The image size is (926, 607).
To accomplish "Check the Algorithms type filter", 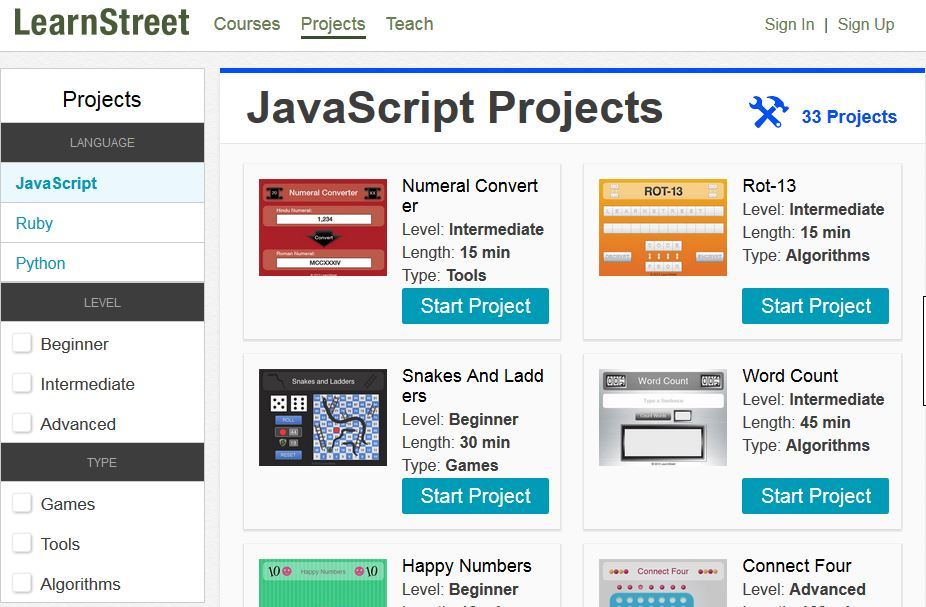I will pos(22,583).
